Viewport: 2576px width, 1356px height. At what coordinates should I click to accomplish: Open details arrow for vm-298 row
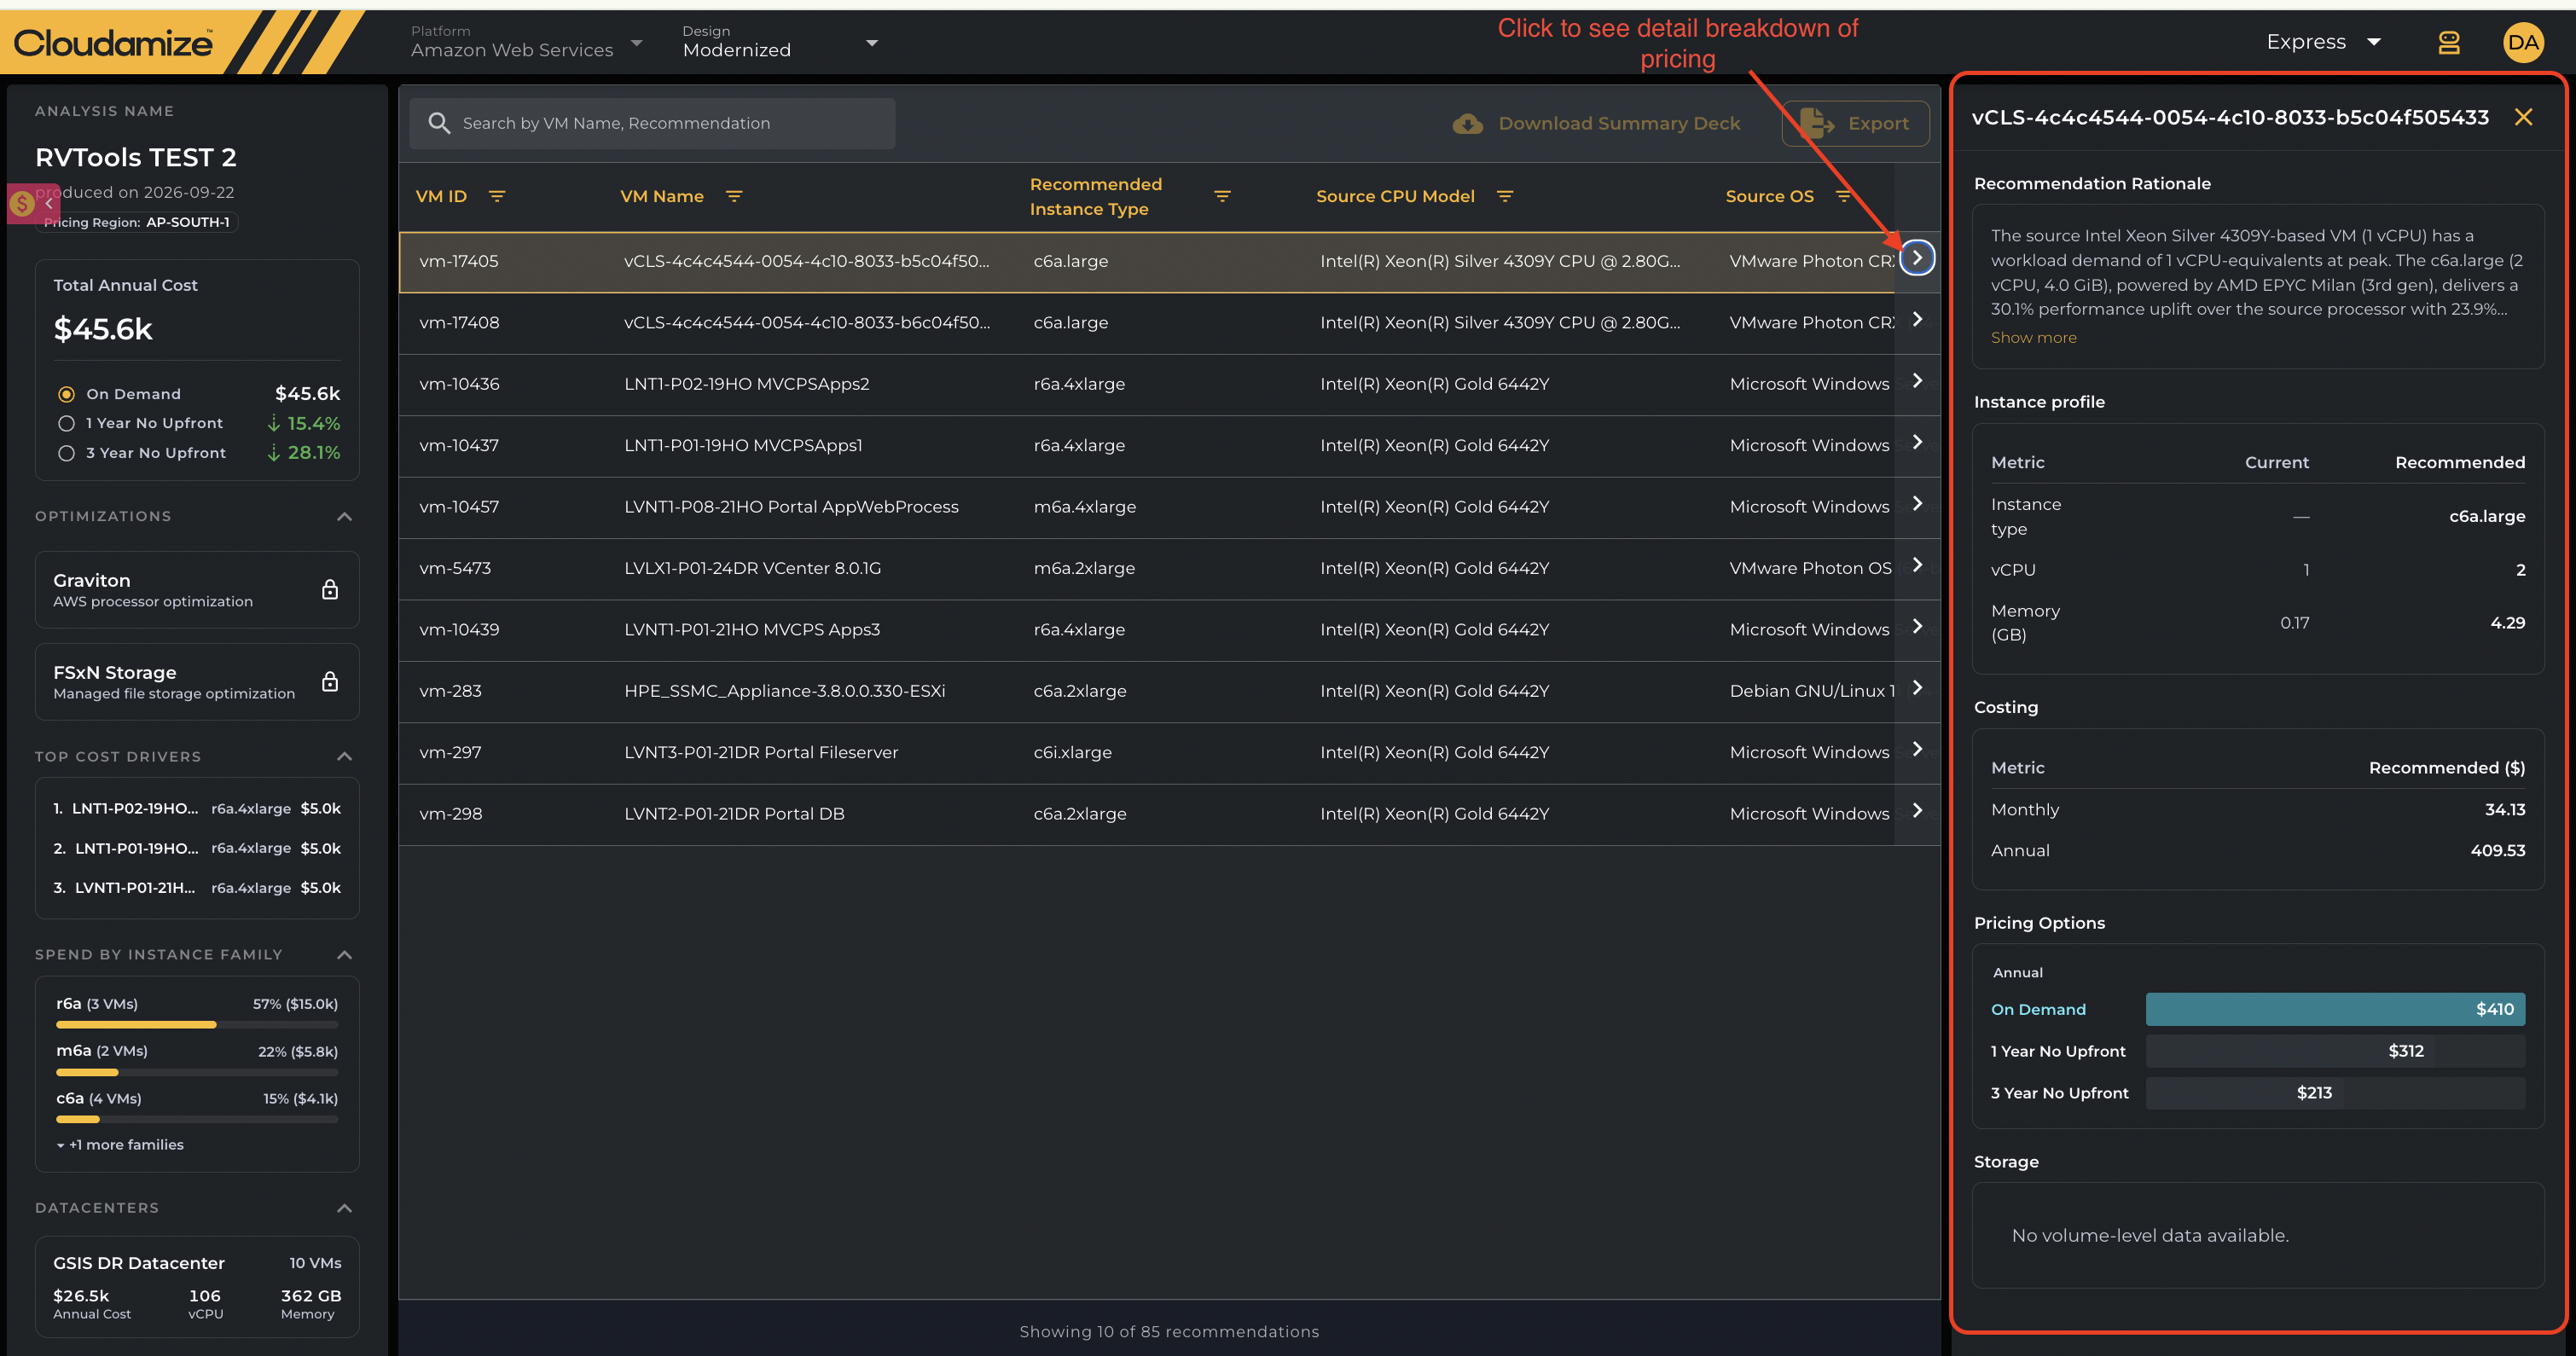pos(1917,811)
